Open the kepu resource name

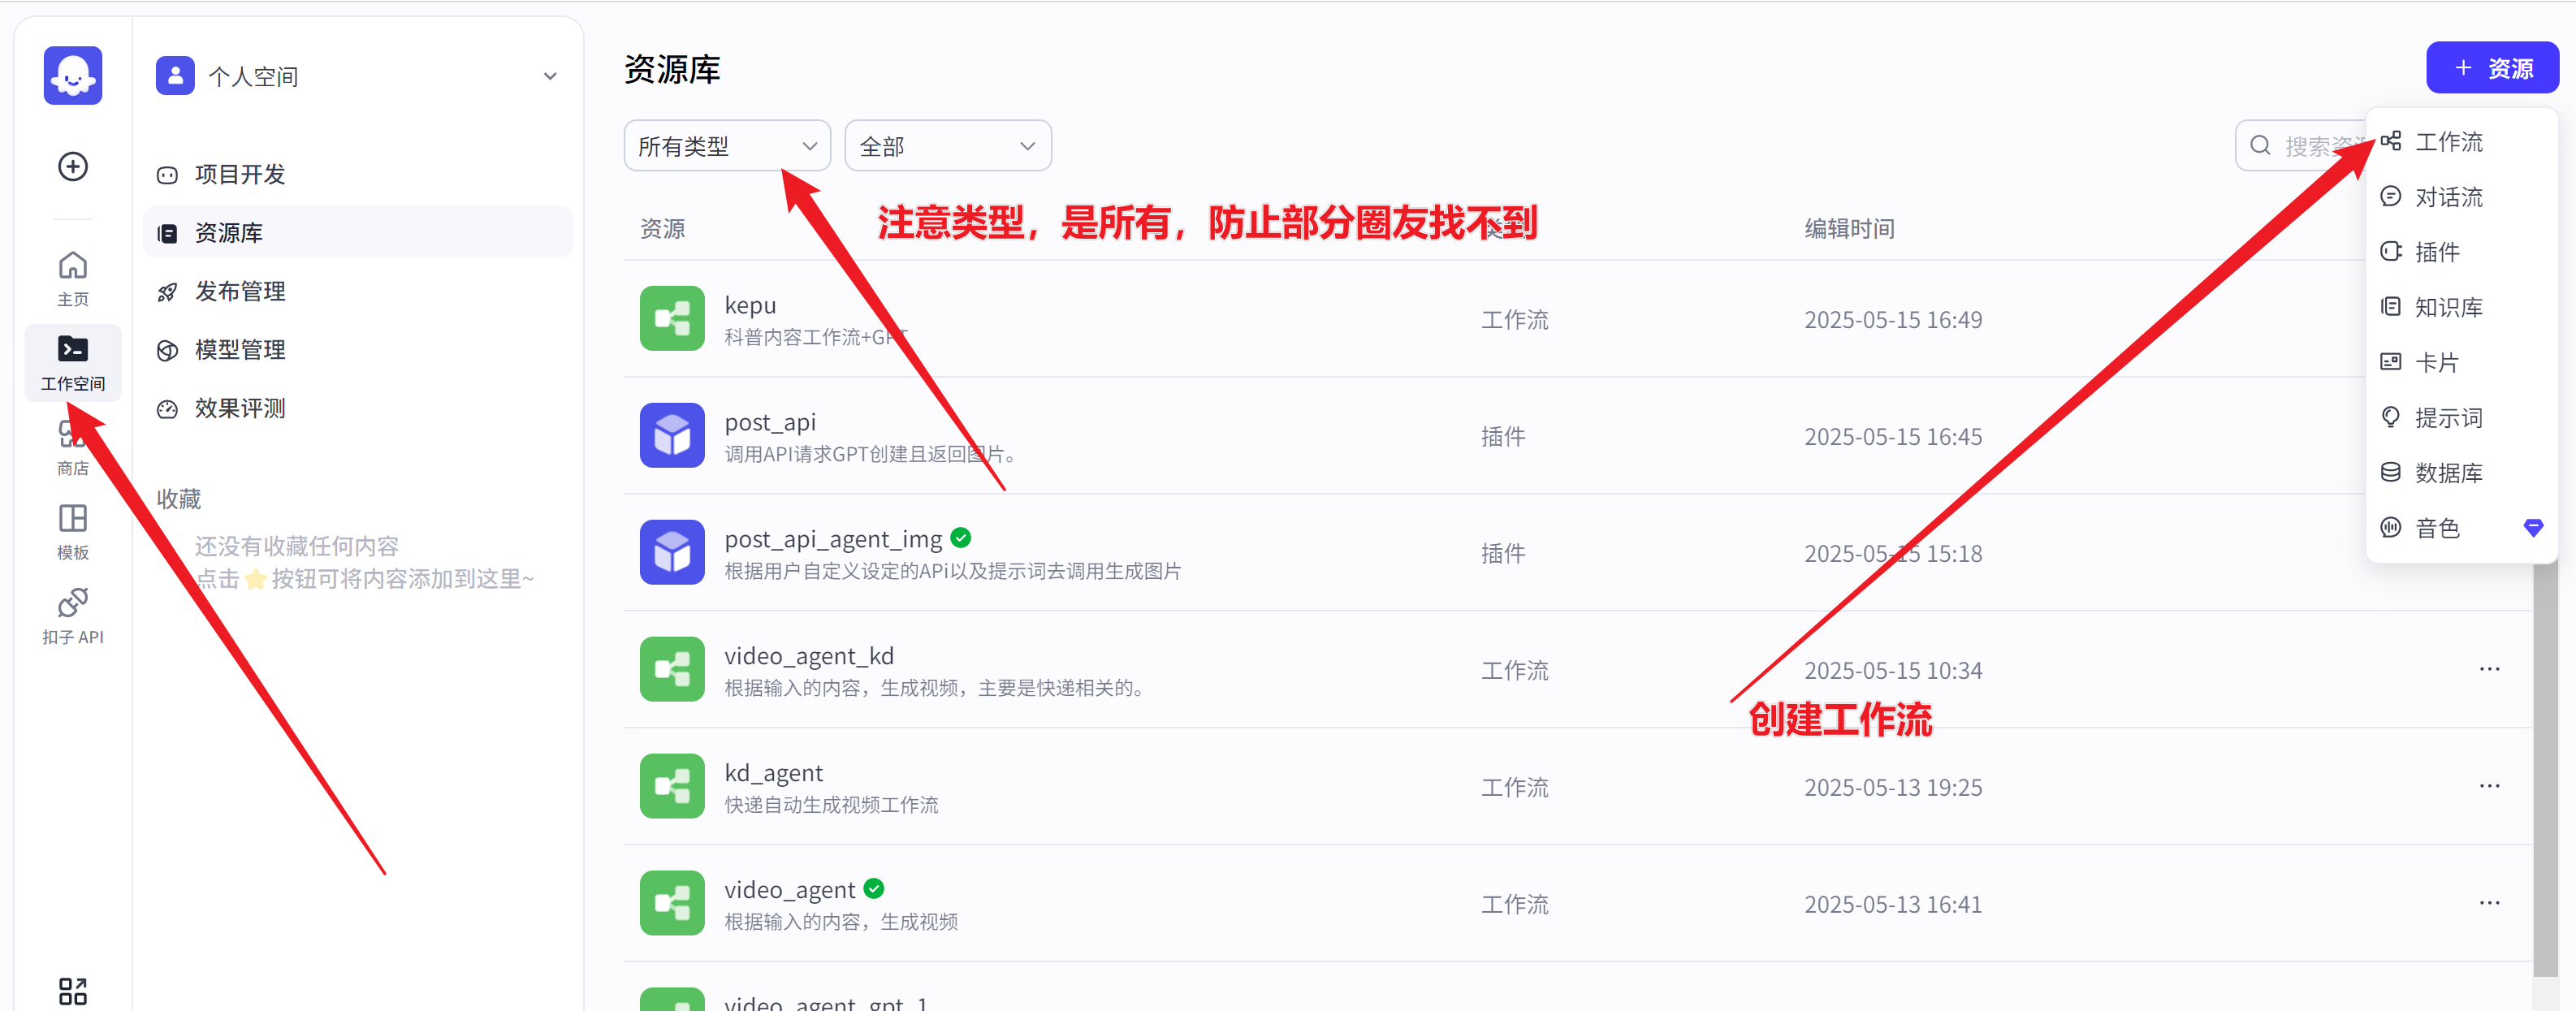[x=750, y=305]
